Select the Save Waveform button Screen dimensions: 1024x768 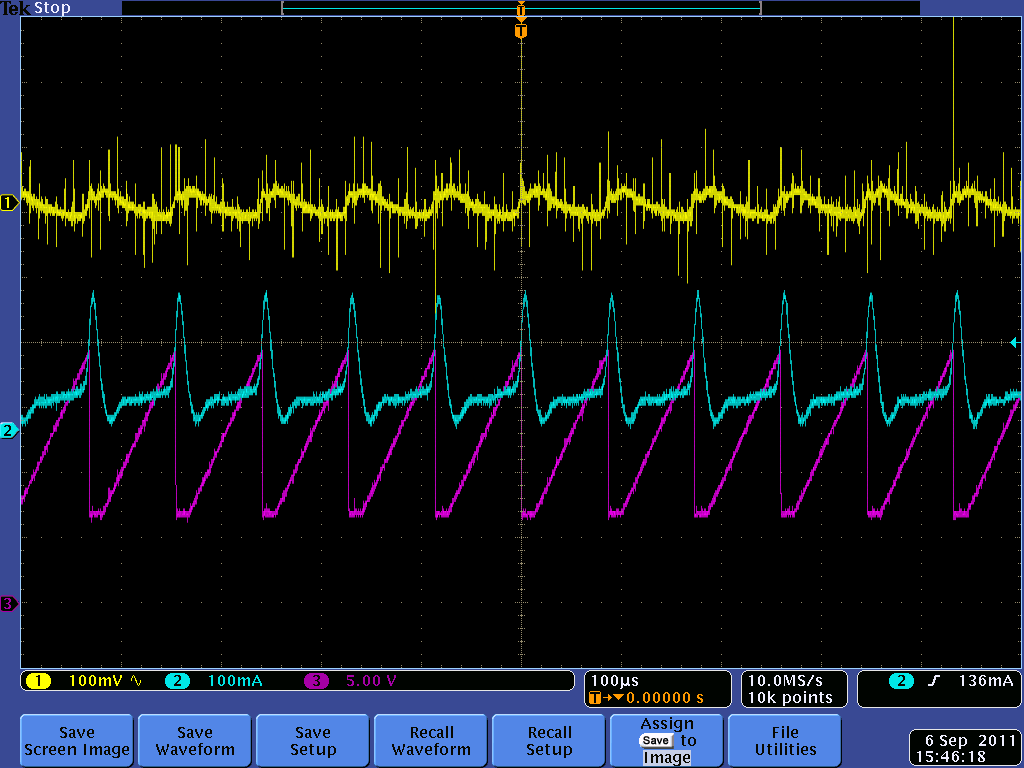pyautogui.click(x=195, y=741)
